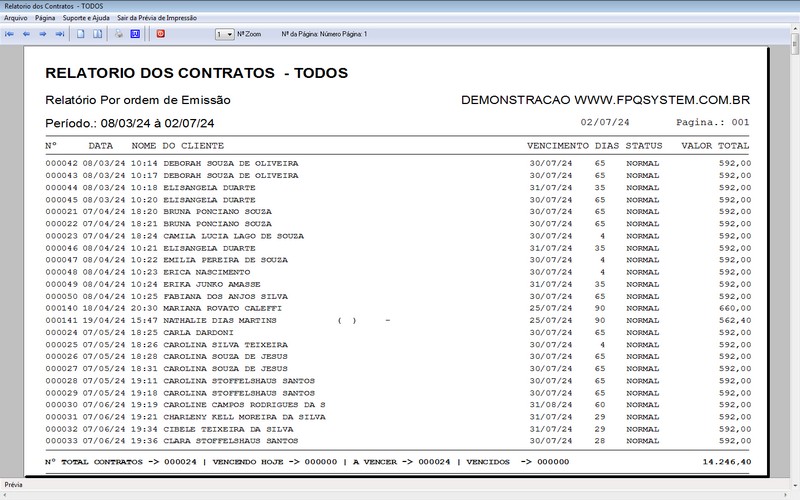Image resolution: width=800 pixels, height=500 pixels.
Task: Click the 660,00 value for MARIANA ROVATO
Action: click(x=735, y=309)
